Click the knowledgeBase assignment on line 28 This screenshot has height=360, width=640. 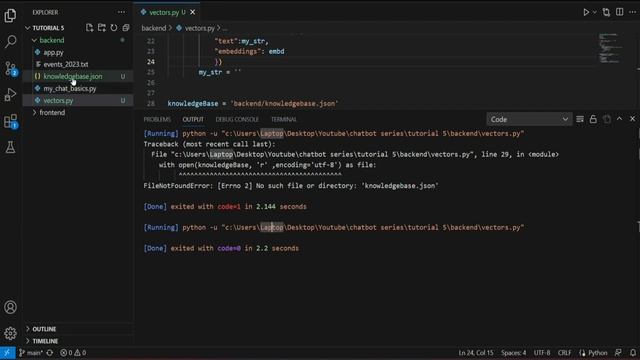point(253,103)
